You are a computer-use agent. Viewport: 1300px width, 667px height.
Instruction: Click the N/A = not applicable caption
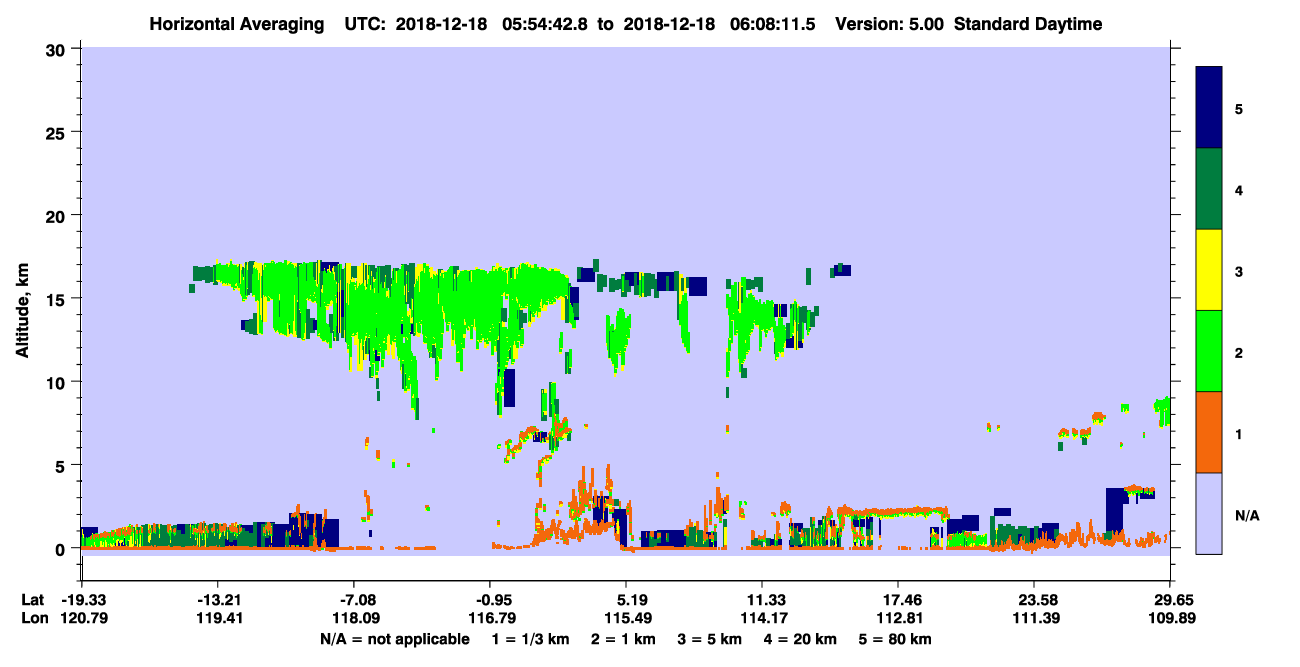point(395,639)
